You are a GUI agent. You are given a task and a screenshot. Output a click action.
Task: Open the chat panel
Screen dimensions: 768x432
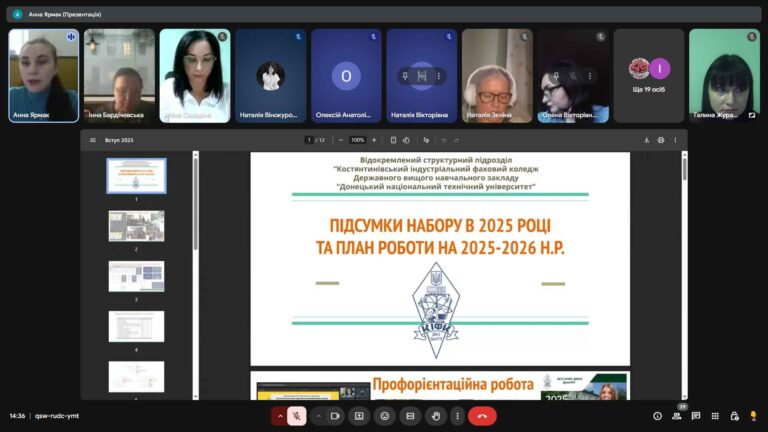tap(696, 416)
